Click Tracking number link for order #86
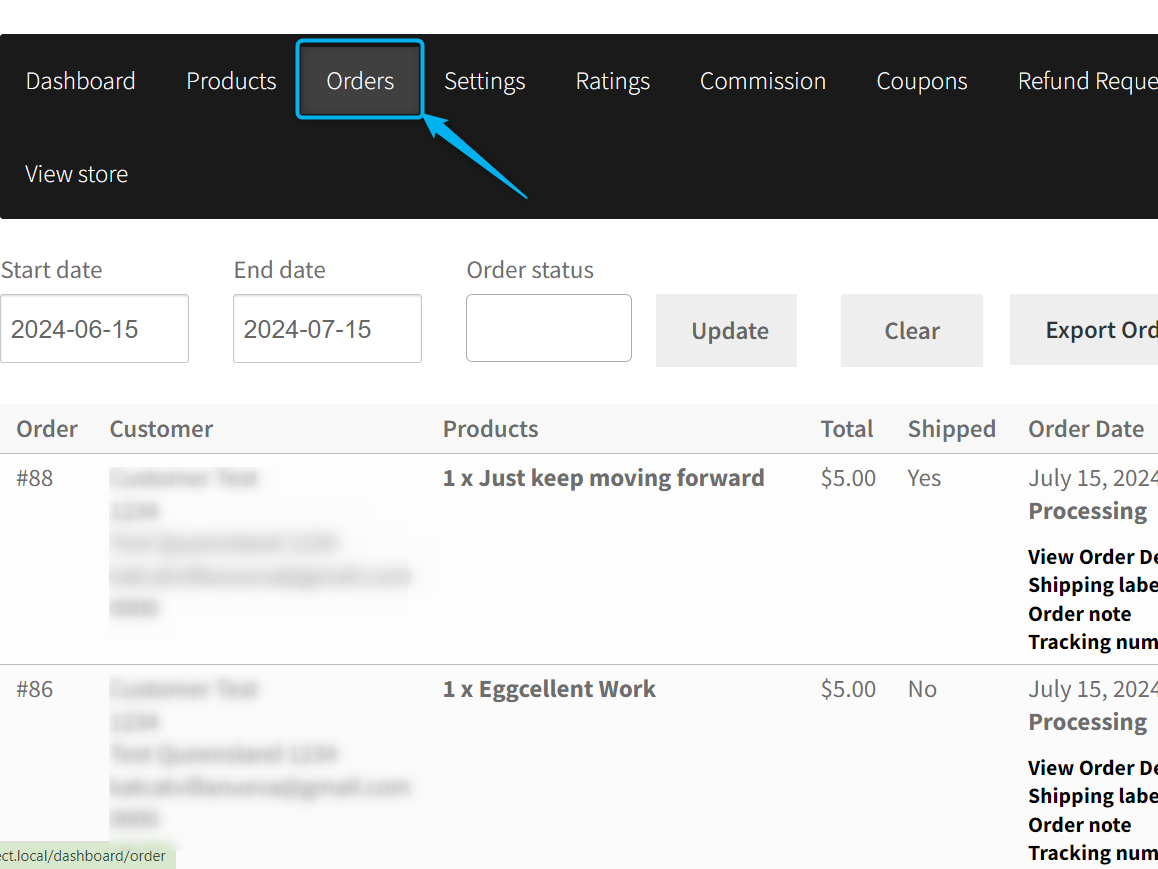1158x869 pixels. (1092, 853)
